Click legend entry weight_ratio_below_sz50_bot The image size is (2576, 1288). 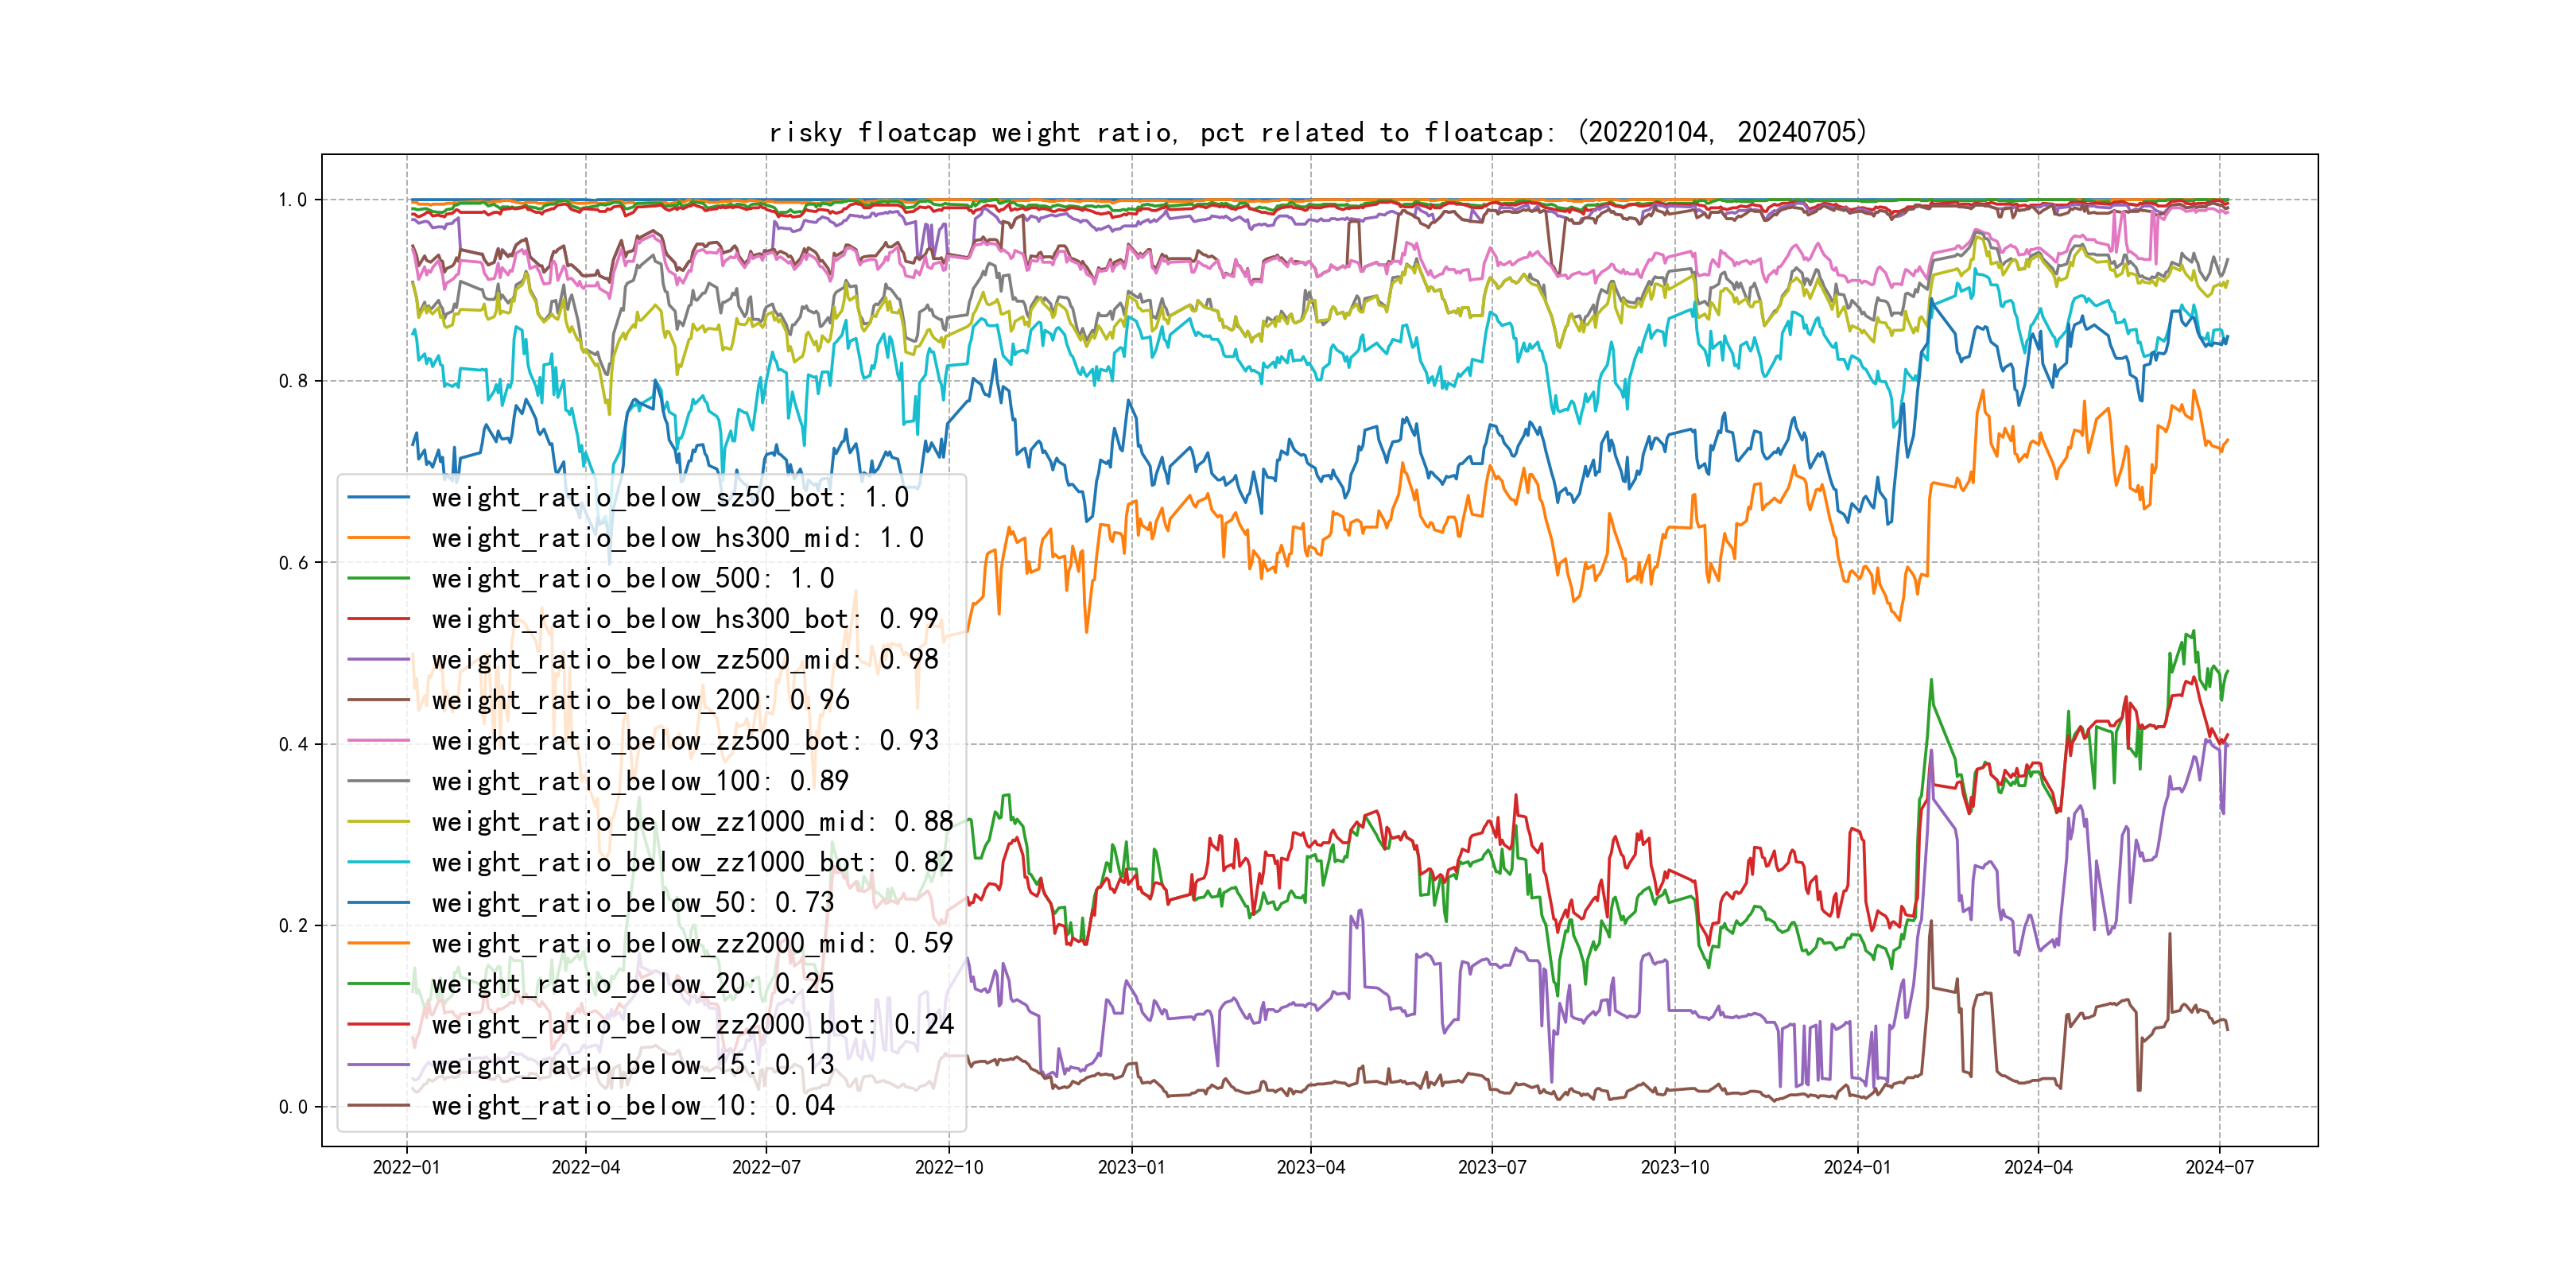669,497
